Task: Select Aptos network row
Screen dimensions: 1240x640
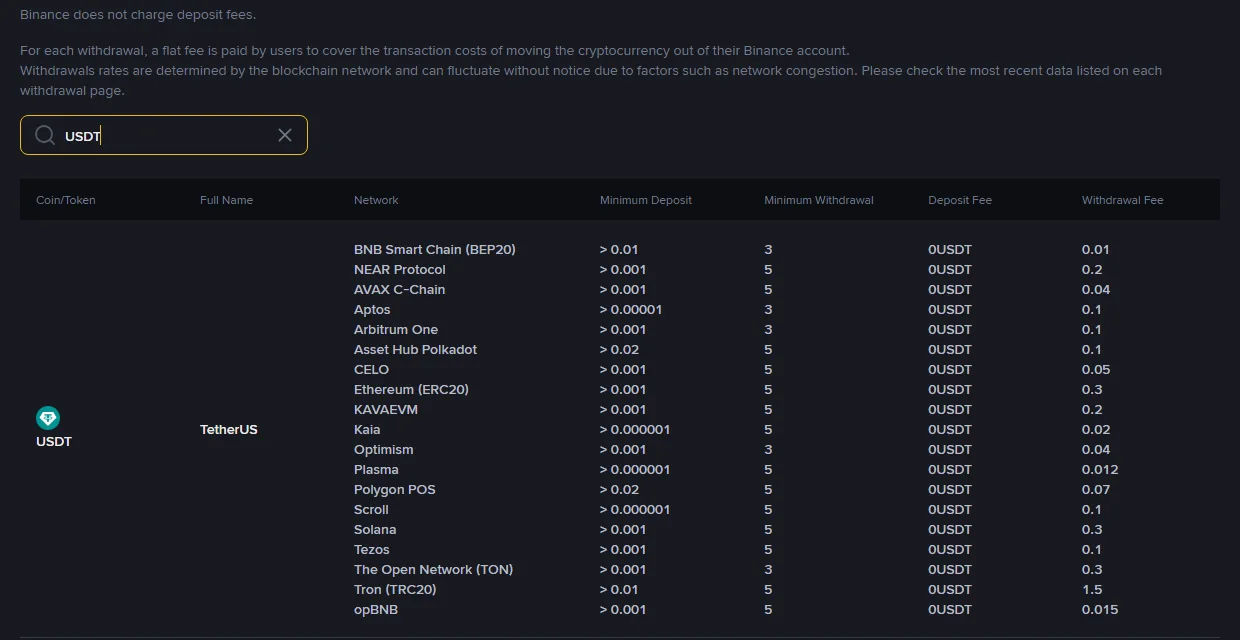Action: (x=372, y=309)
